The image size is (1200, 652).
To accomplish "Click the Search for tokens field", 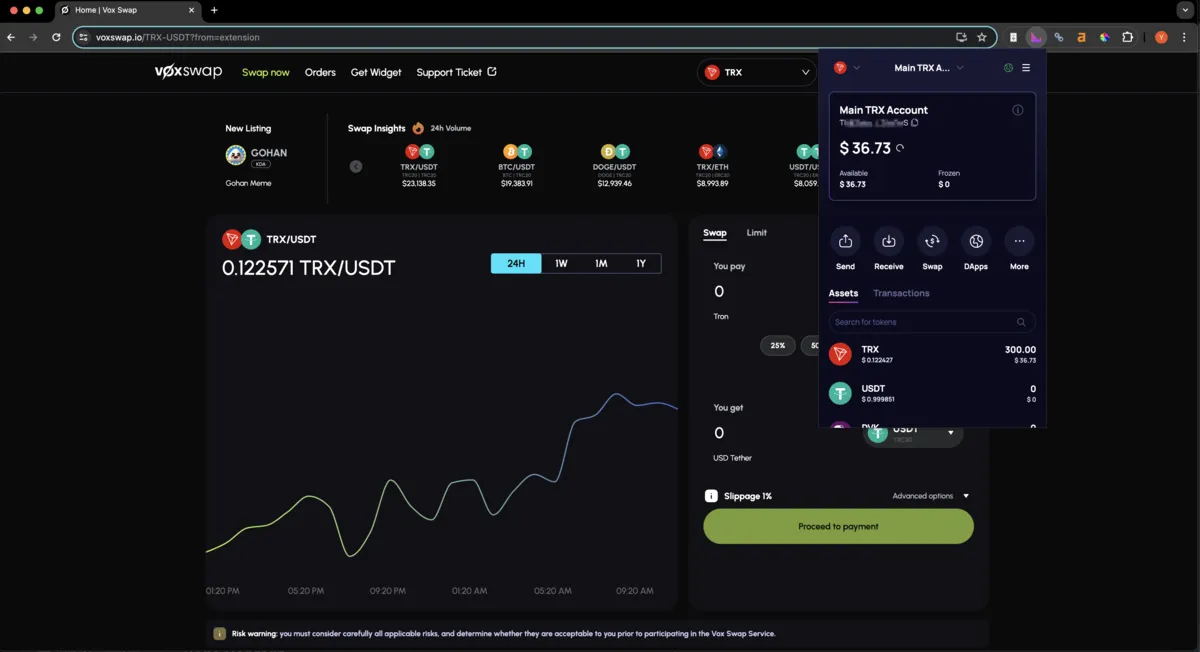I will pyautogui.click(x=932, y=322).
